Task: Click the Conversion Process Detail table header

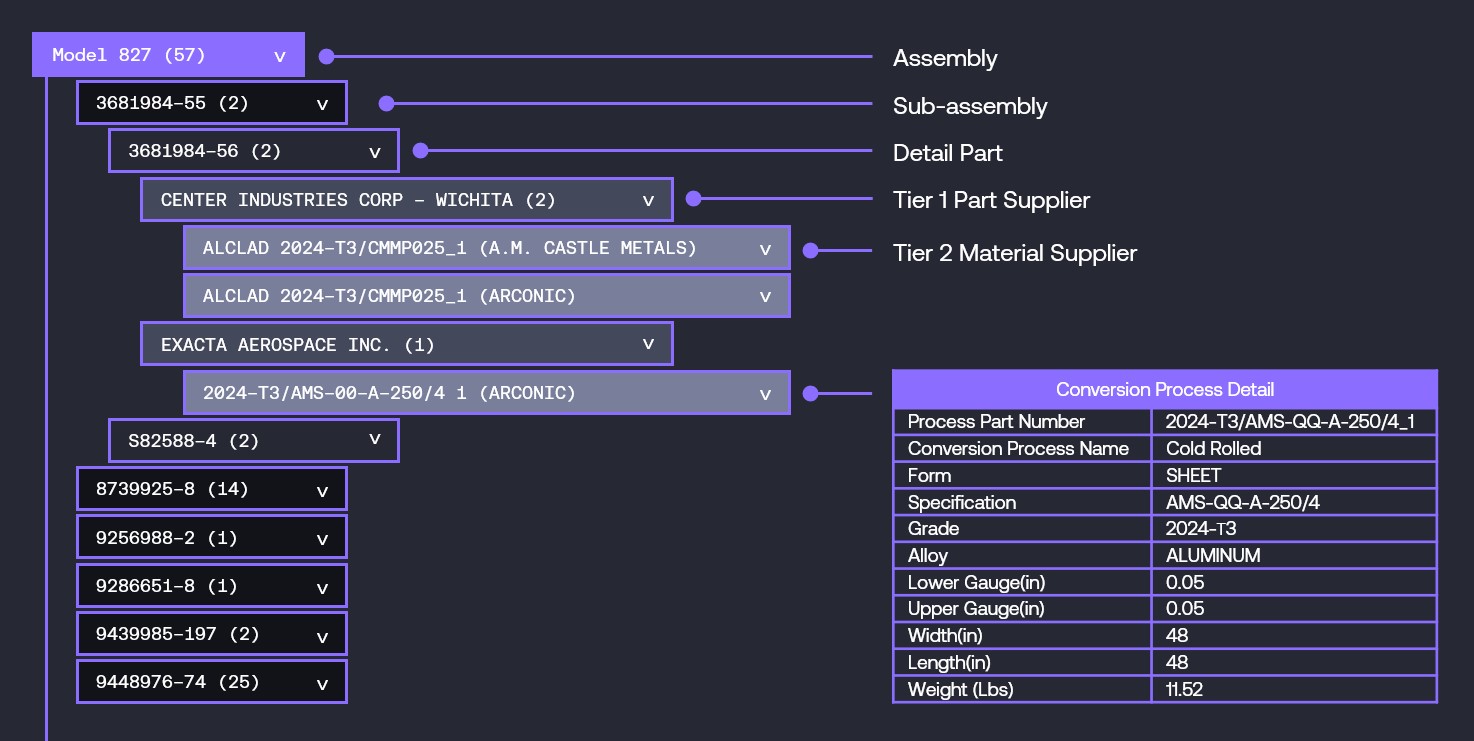Action: (1165, 389)
